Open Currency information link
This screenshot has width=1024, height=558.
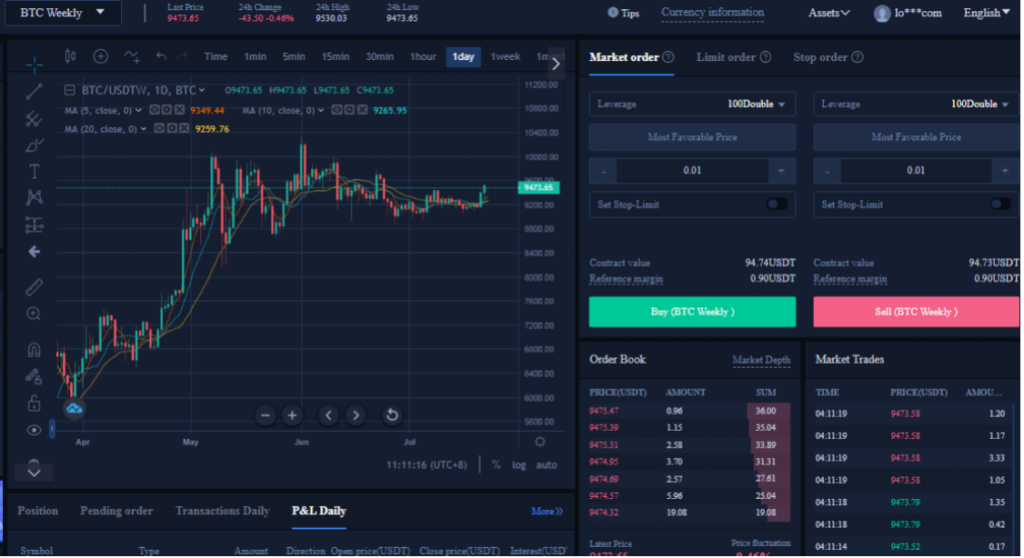point(712,12)
